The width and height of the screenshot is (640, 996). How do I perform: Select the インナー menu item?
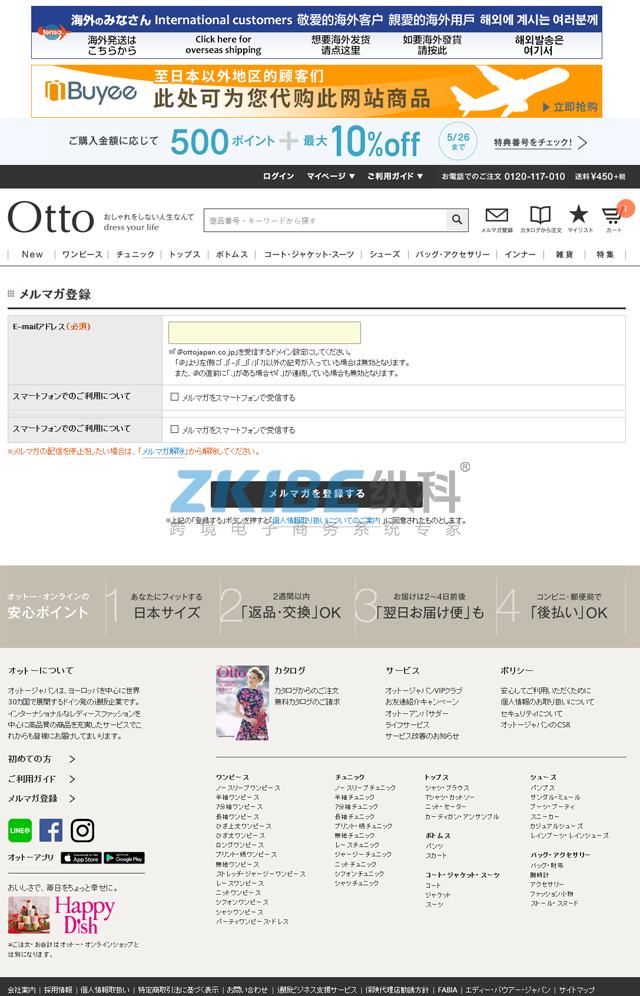(521, 254)
